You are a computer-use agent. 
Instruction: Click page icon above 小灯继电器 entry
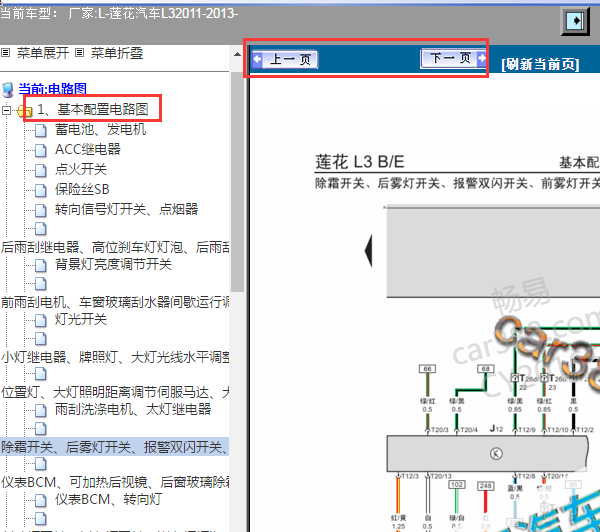41,339
